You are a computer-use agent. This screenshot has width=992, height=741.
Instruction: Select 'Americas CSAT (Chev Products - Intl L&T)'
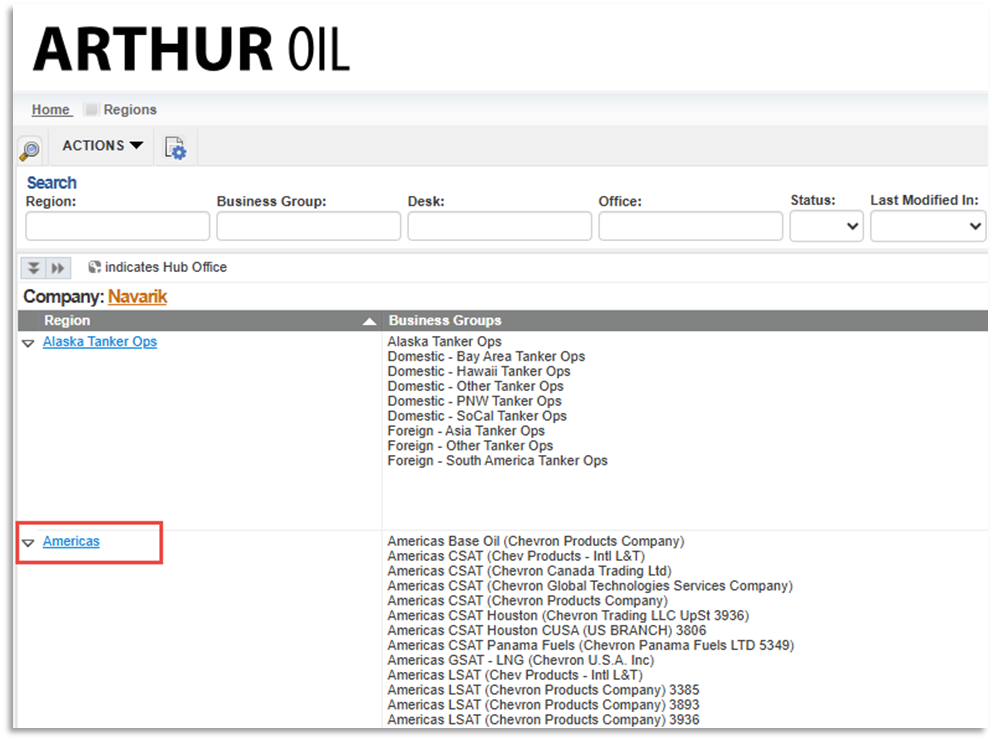click(516, 556)
